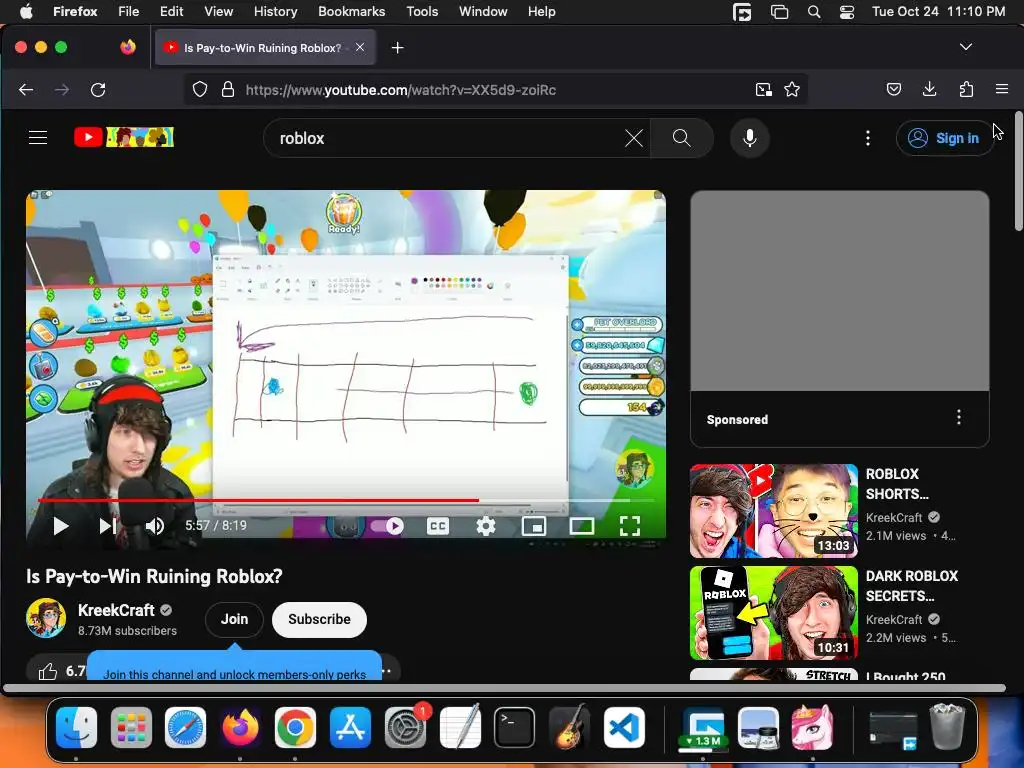Submit search with magnifier button

click(x=681, y=138)
